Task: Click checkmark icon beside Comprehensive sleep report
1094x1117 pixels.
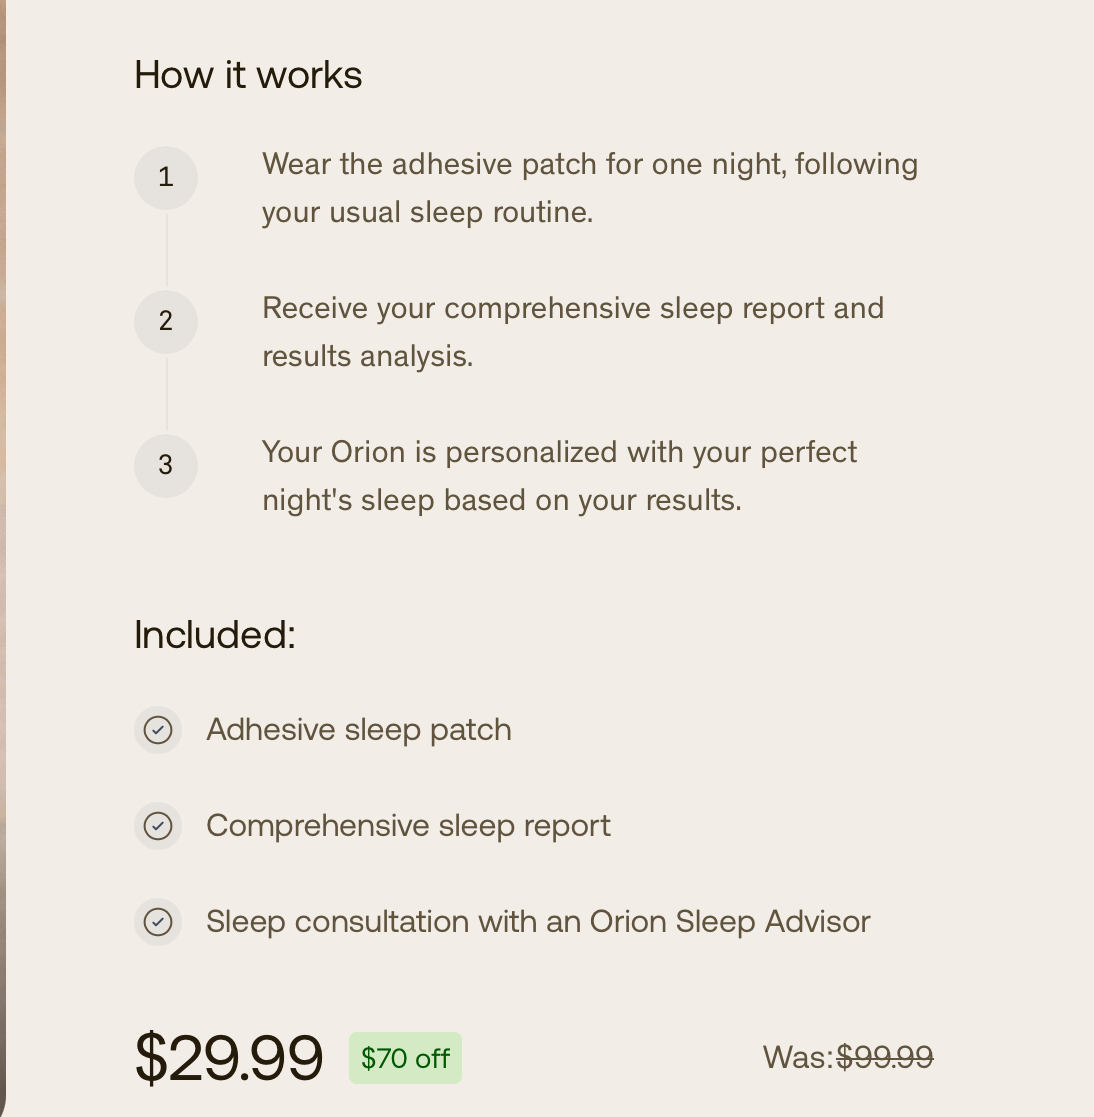Action: click(158, 826)
